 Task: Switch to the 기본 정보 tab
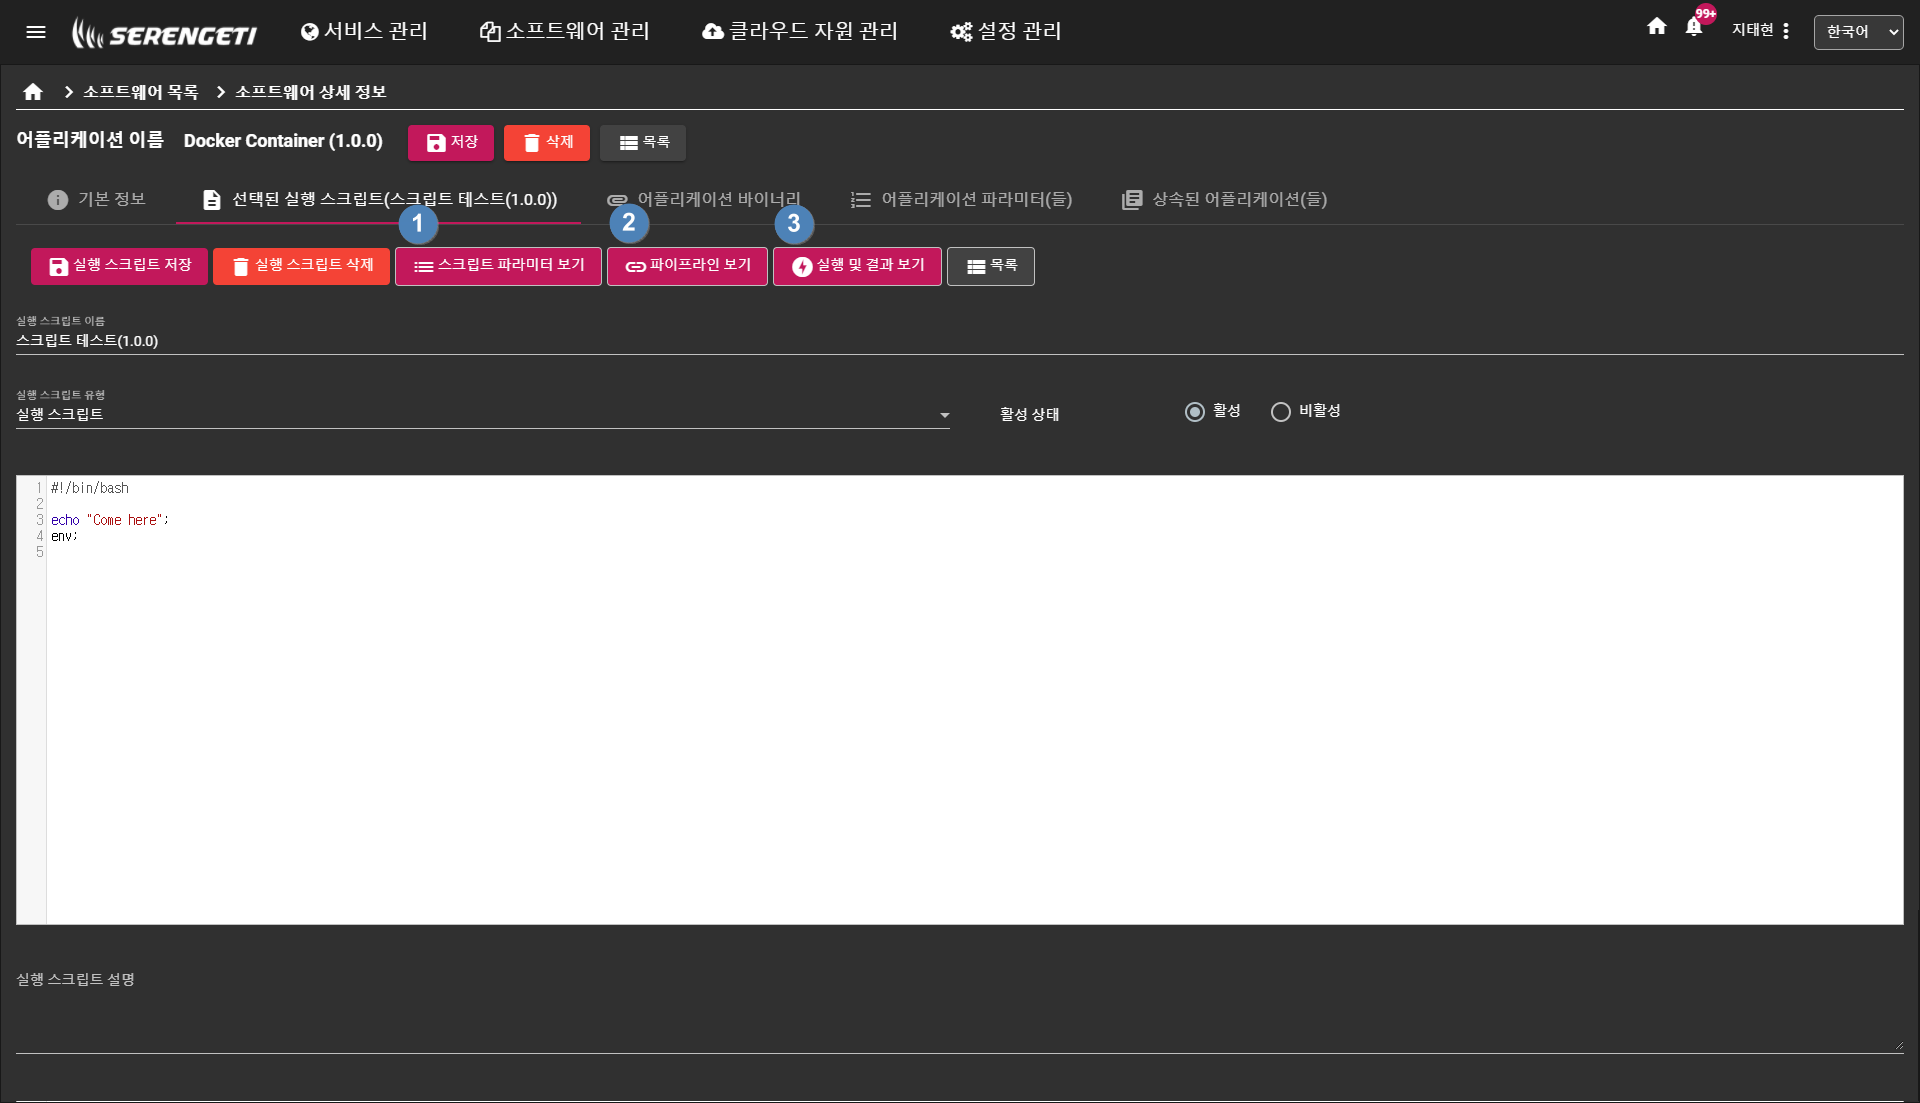coord(97,200)
